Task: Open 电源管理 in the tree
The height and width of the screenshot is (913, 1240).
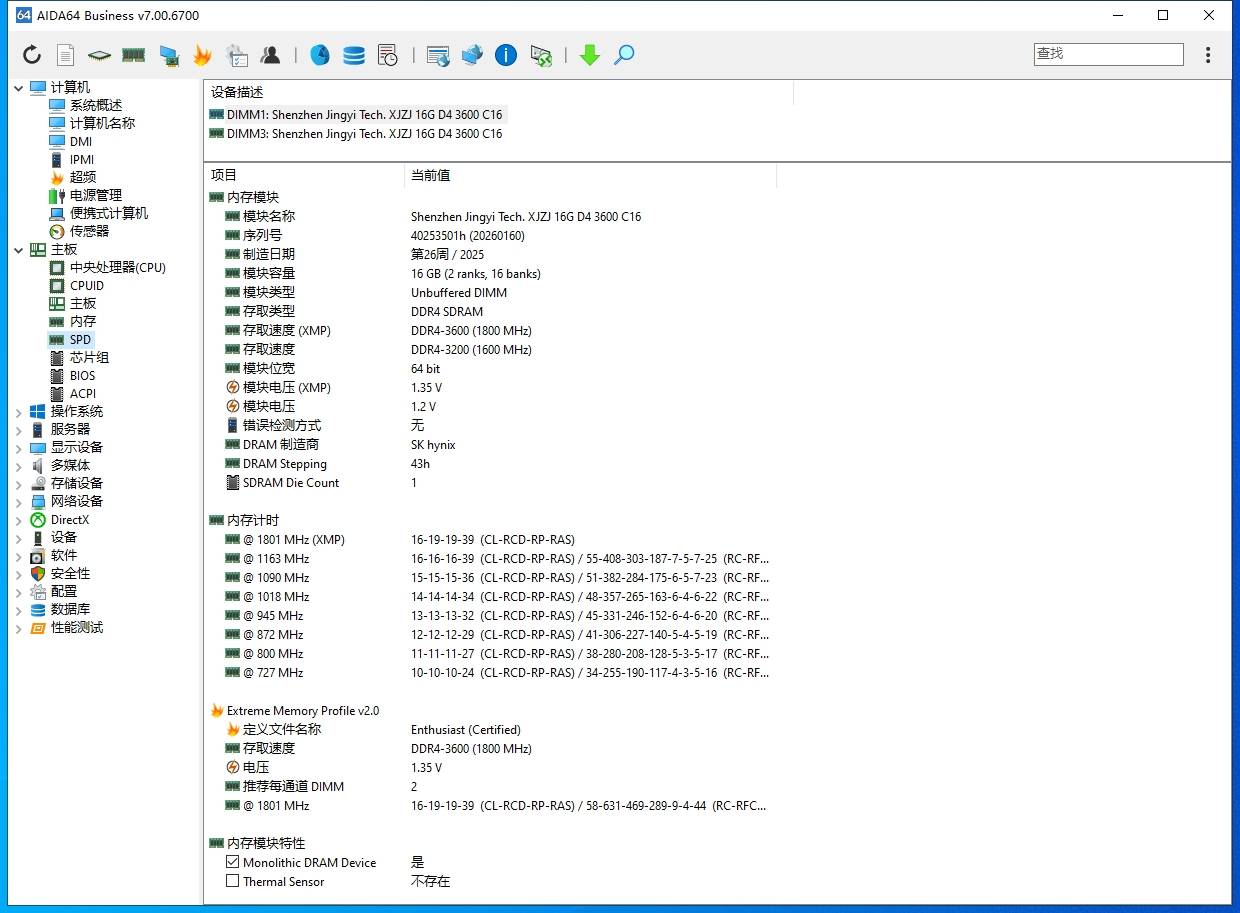Action: point(96,195)
